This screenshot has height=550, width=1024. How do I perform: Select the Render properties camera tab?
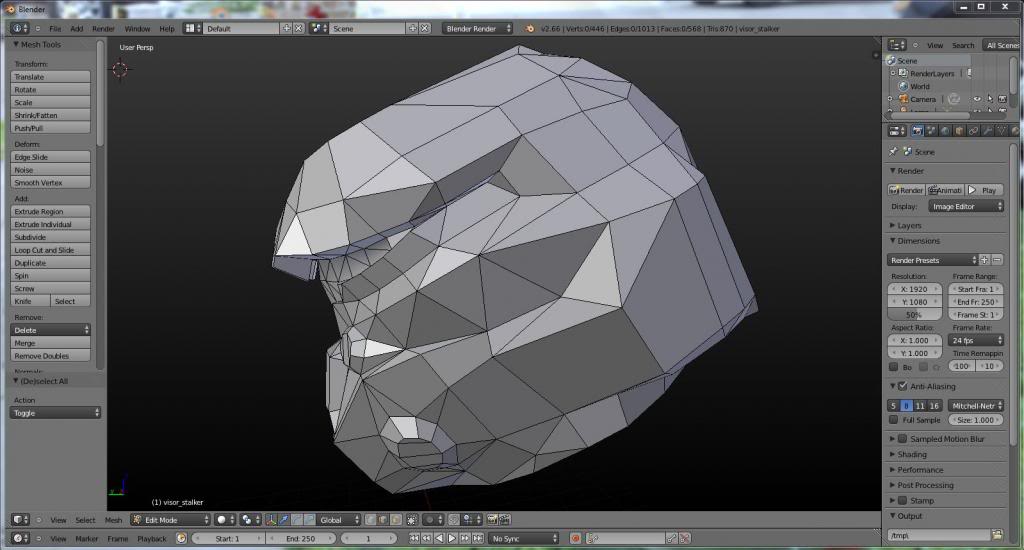(x=918, y=131)
